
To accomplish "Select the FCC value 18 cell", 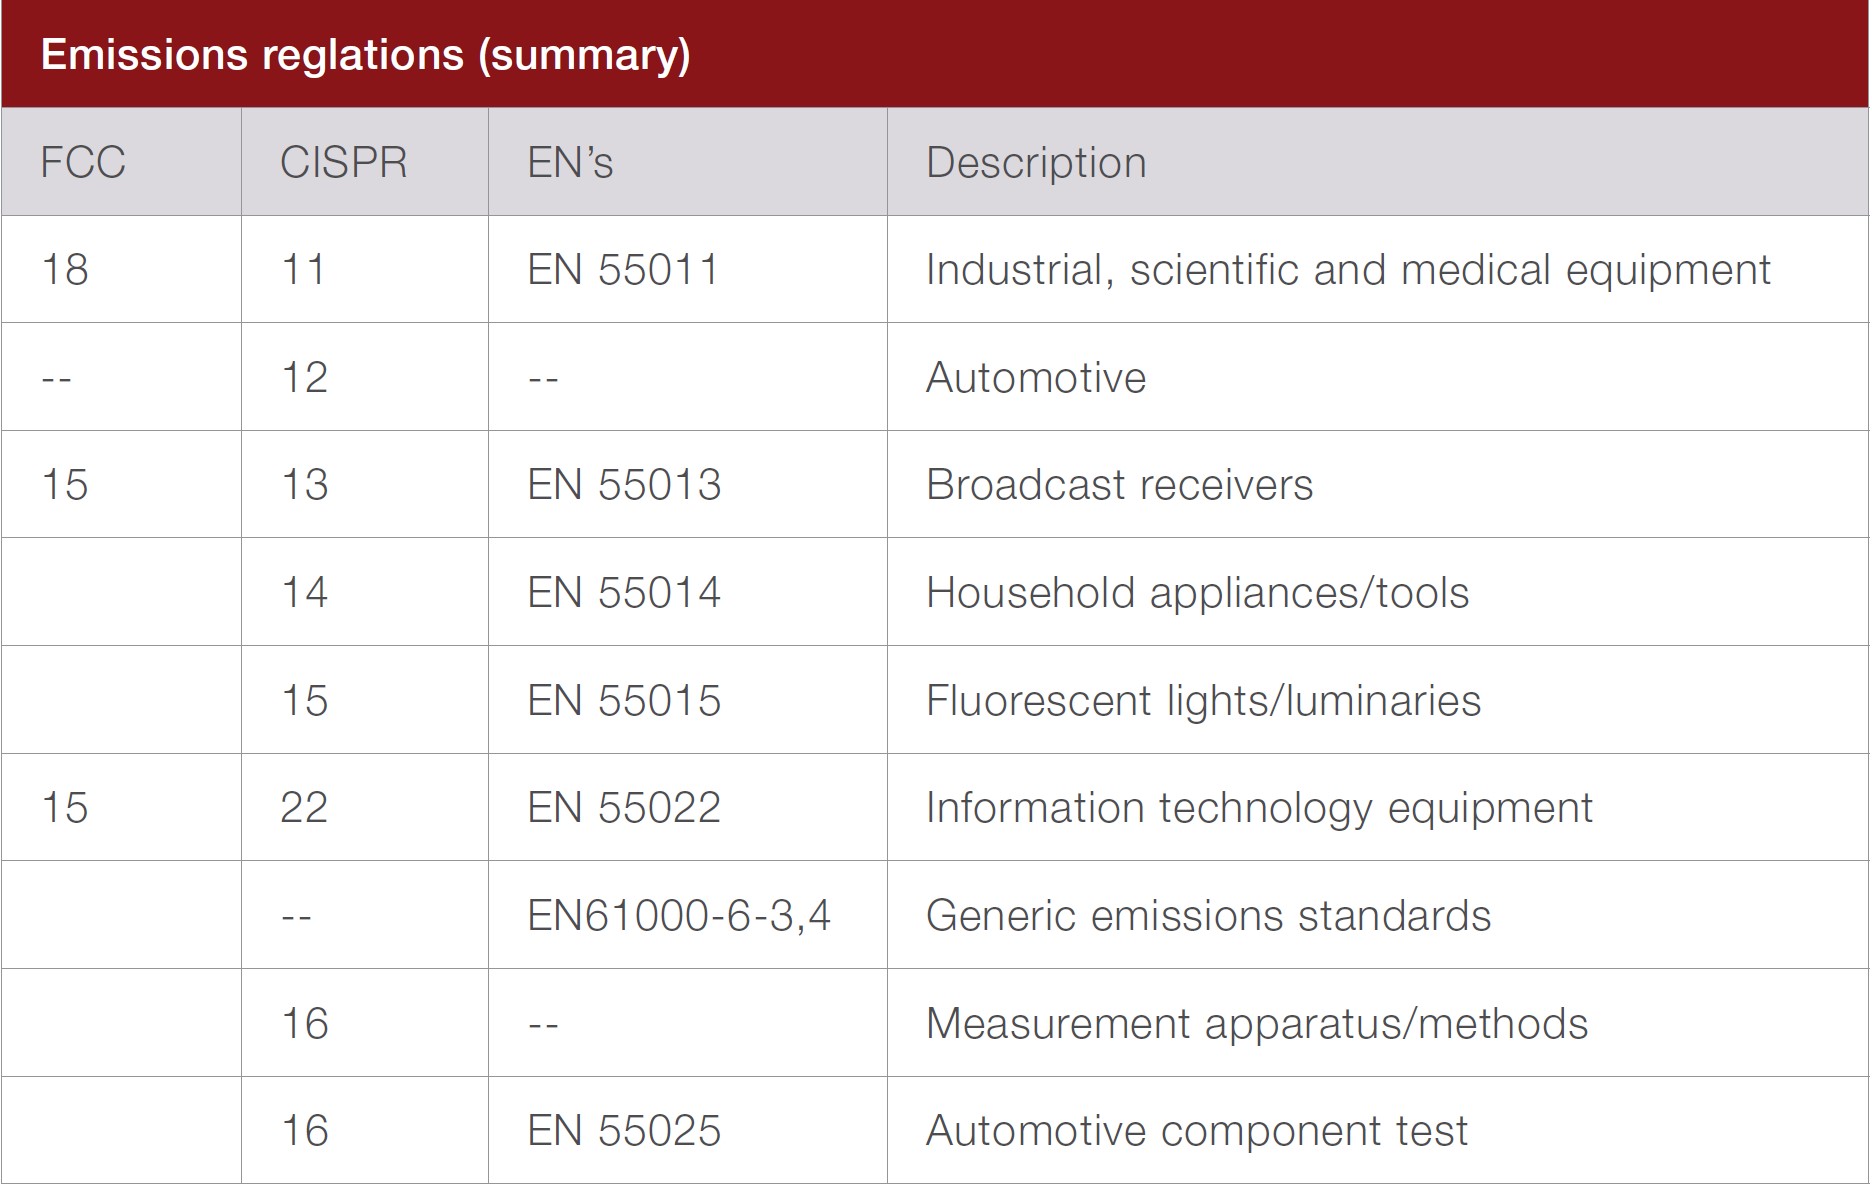I will [65, 270].
